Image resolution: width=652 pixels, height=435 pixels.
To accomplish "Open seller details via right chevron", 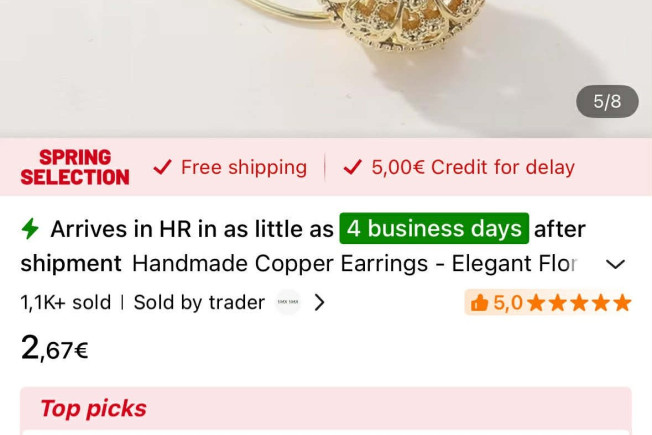I will (319, 302).
